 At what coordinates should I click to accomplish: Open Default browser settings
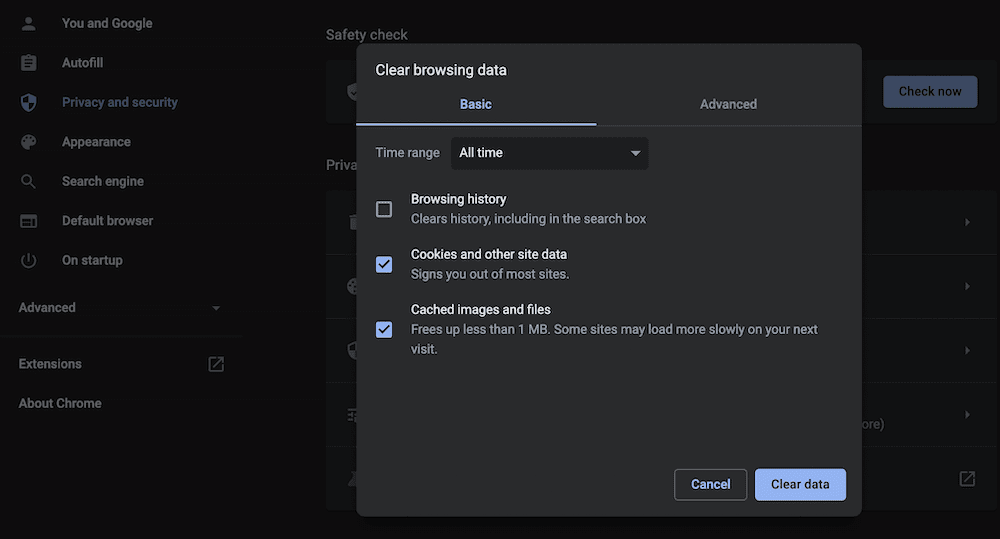(x=107, y=221)
